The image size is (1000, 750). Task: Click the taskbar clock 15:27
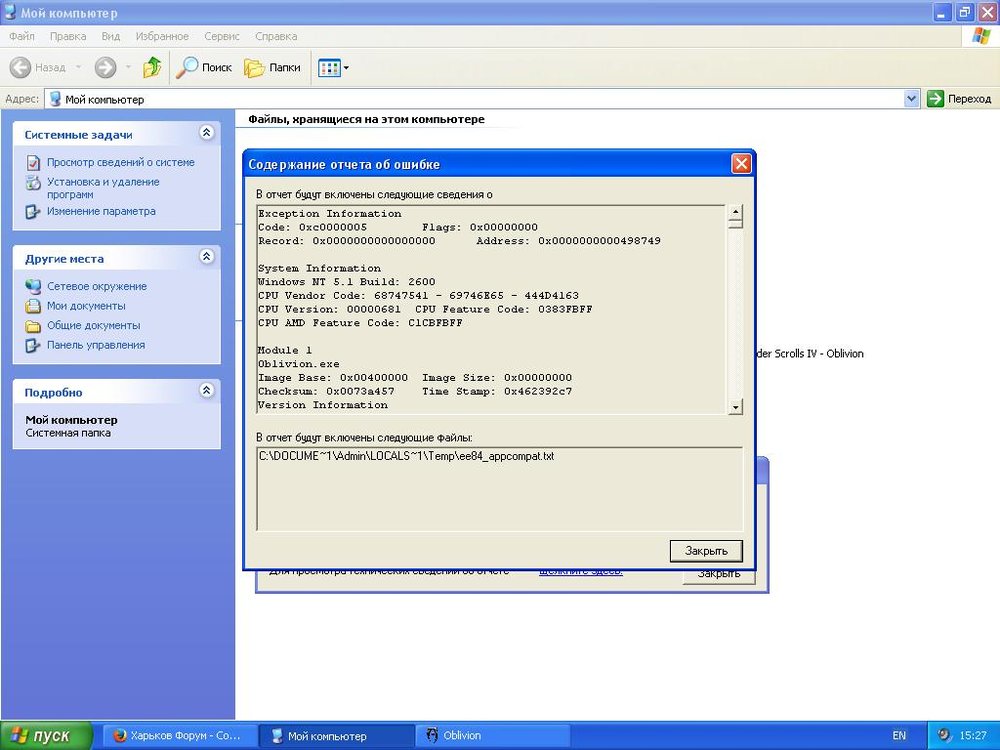(973, 736)
